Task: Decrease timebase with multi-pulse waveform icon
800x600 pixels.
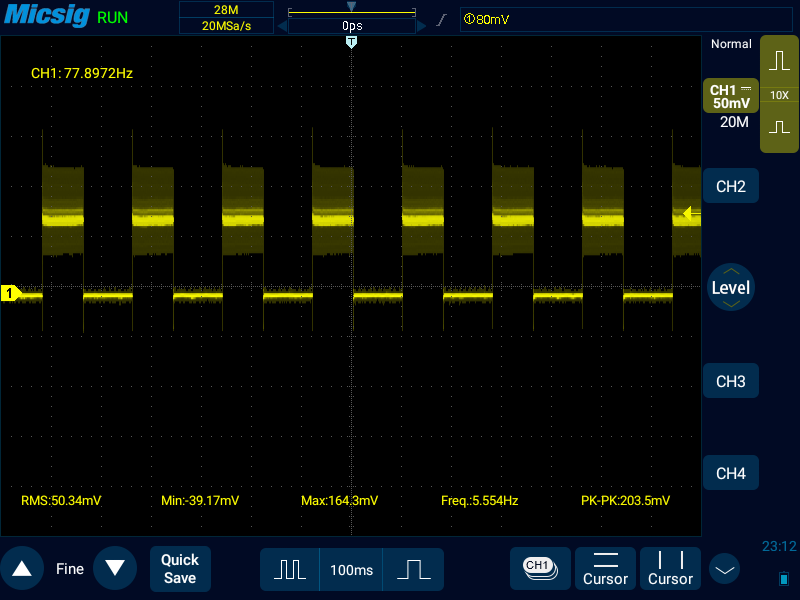Action: click(290, 569)
